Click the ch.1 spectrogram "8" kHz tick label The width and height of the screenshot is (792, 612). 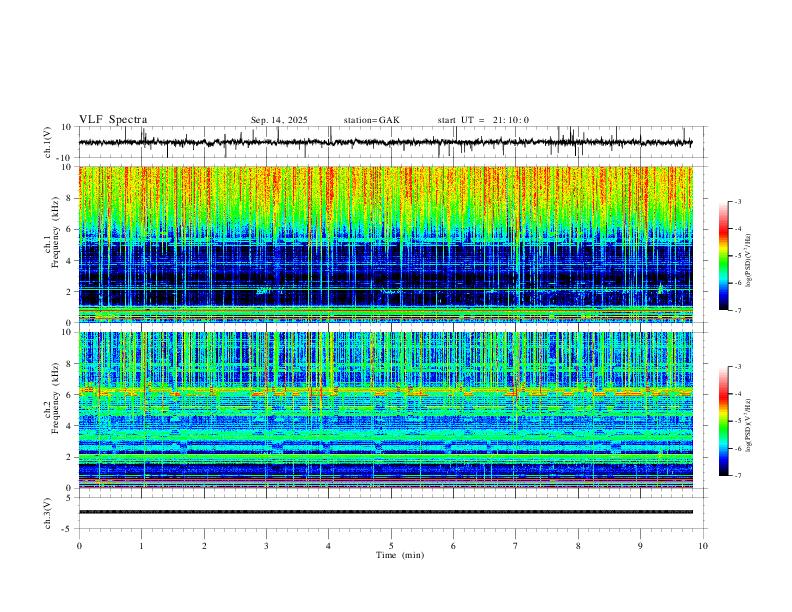tap(69, 198)
